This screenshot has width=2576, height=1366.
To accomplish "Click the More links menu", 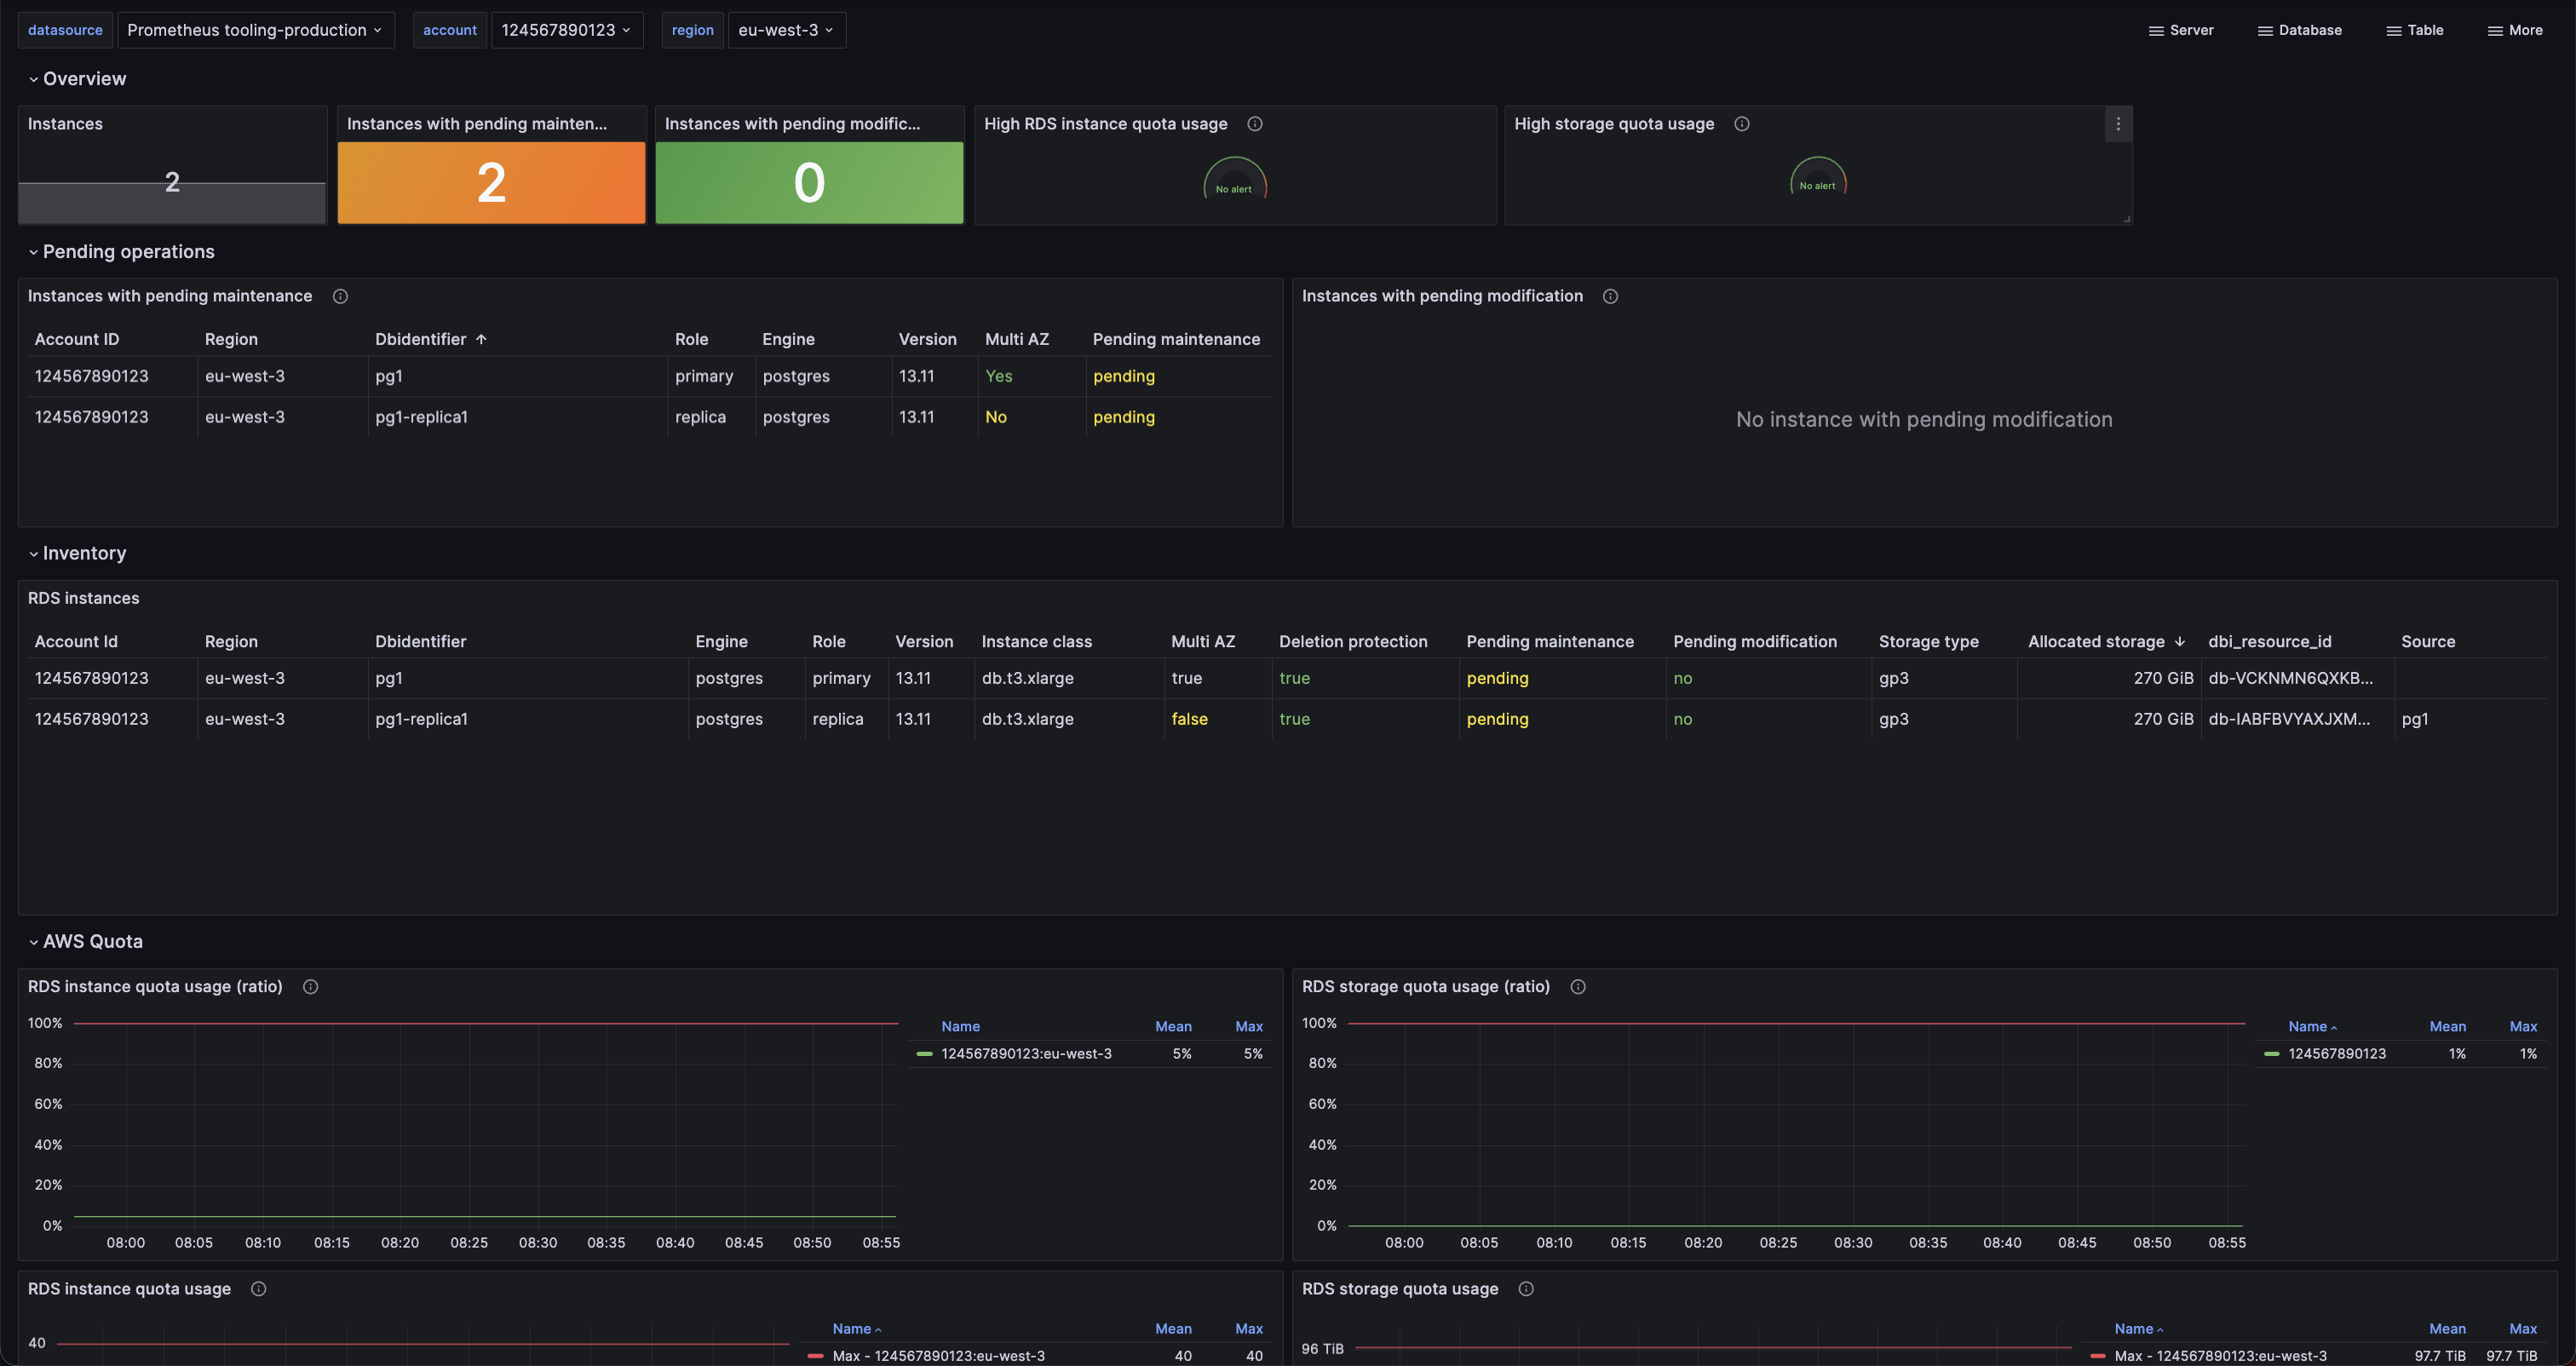I will point(2515,30).
